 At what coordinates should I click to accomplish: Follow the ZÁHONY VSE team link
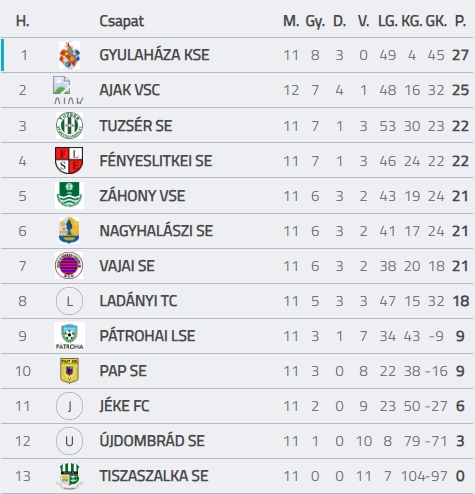tap(142, 196)
